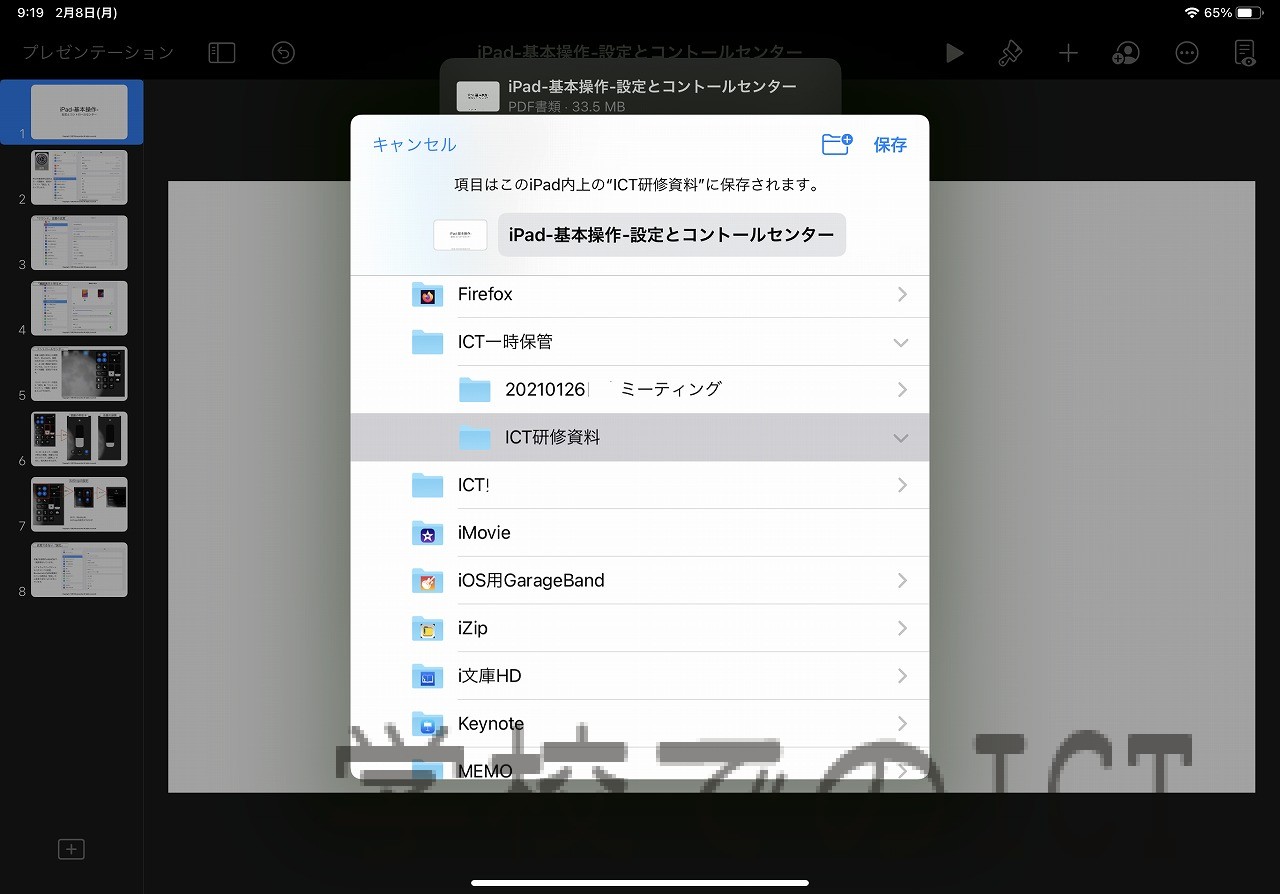Viewport: 1280px width, 894px height.
Task: Select the i文庫HD folder
Action: click(x=640, y=676)
